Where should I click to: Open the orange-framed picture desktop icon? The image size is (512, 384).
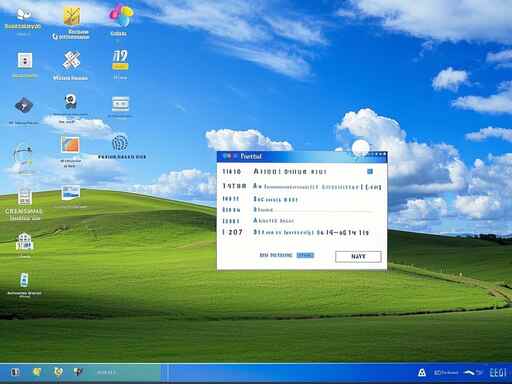(x=70, y=145)
